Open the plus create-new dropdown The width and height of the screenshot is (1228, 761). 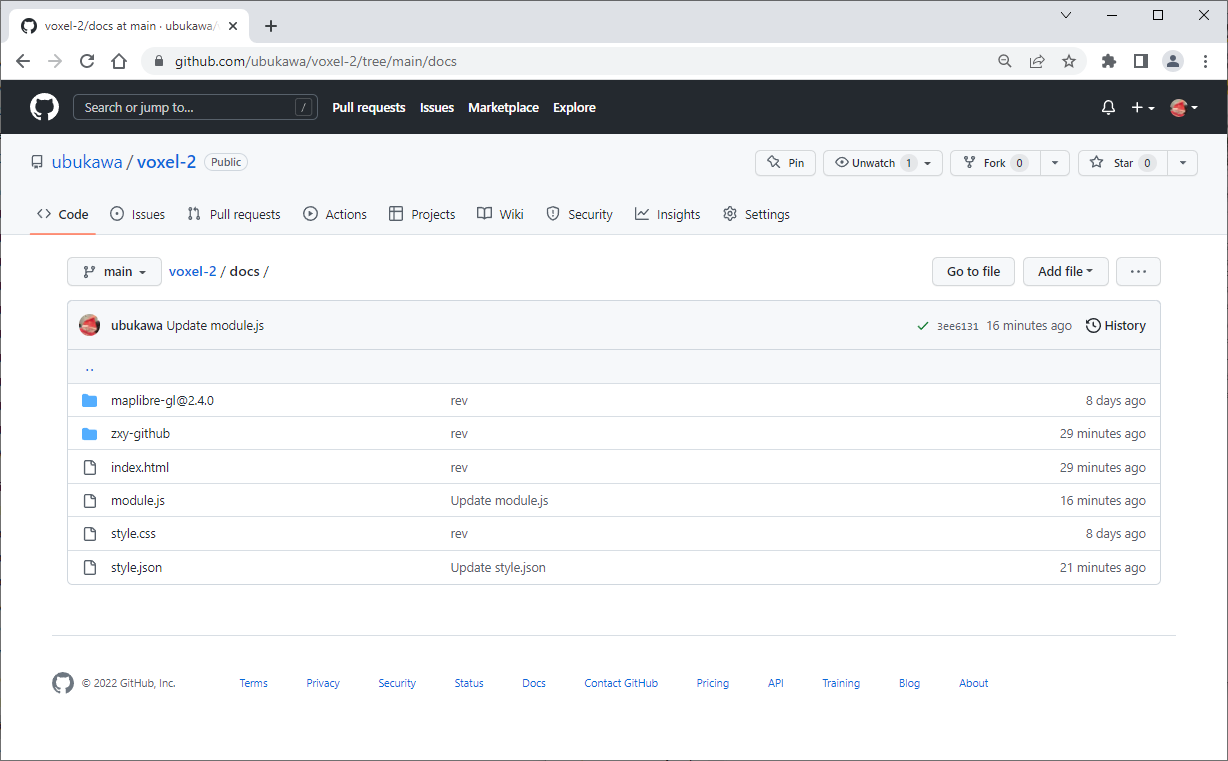pyautogui.click(x=1143, y=107)
